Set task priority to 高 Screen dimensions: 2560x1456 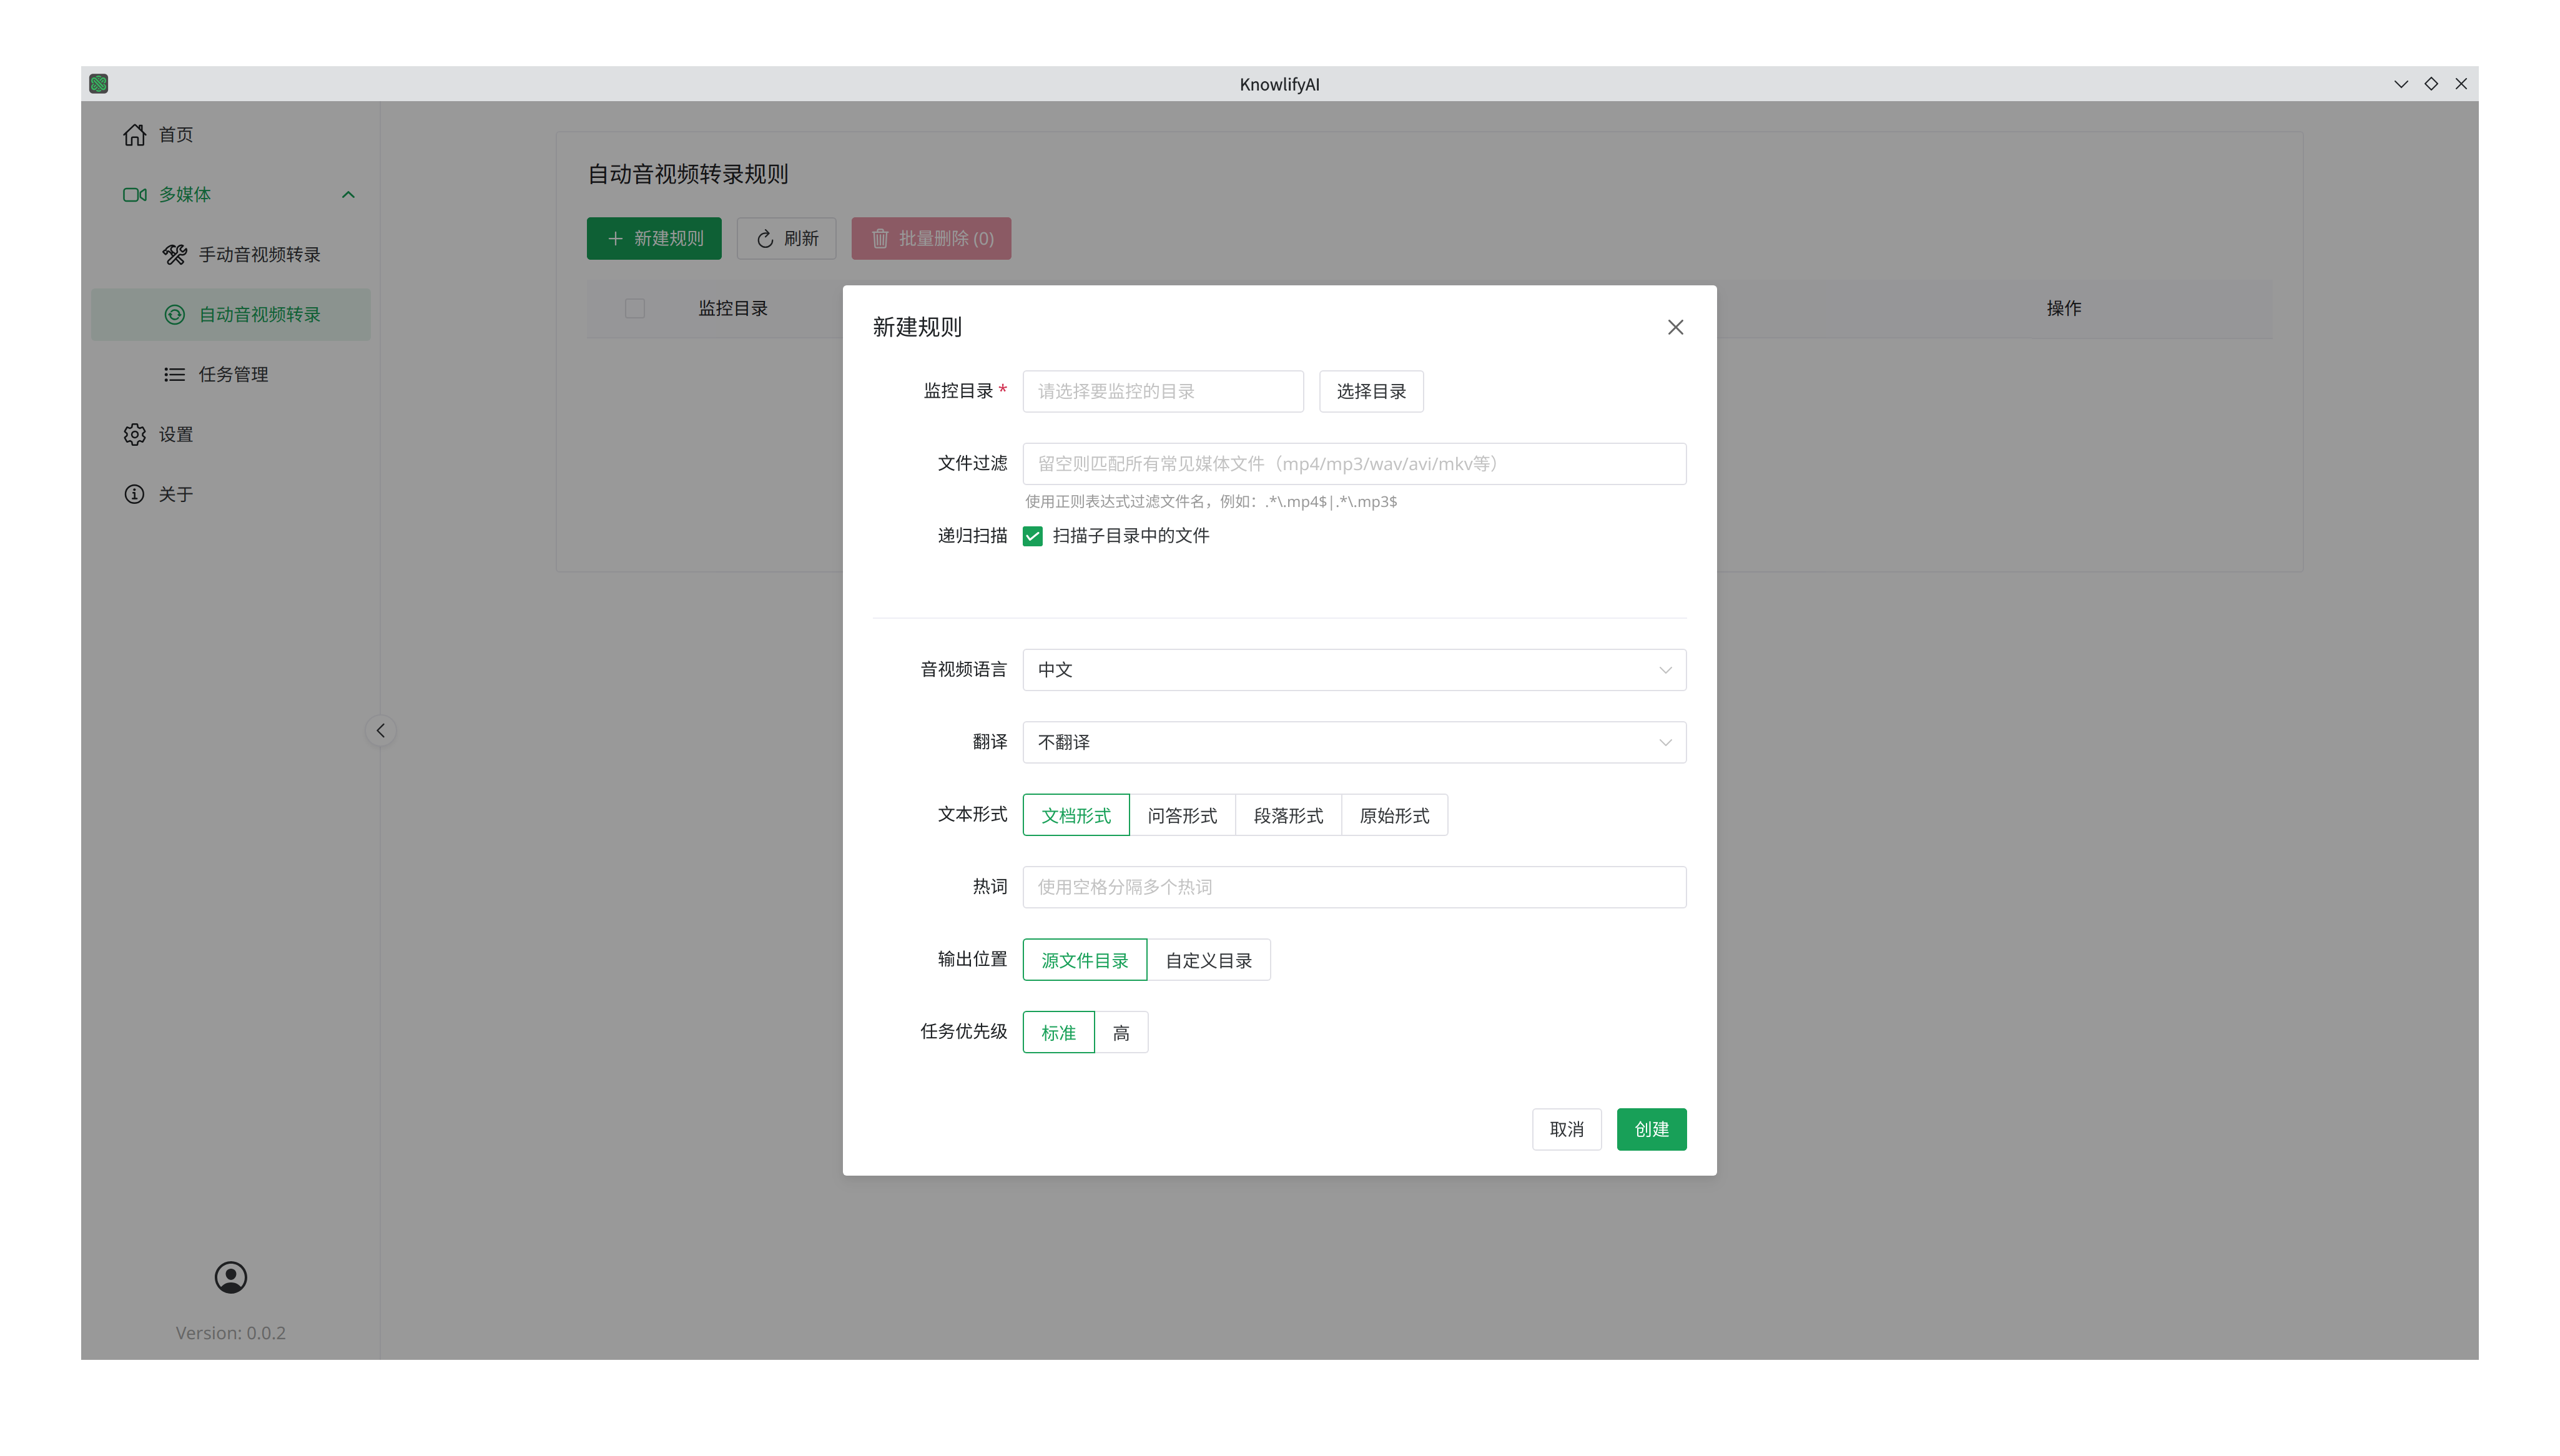(x=1121, y=1032)
